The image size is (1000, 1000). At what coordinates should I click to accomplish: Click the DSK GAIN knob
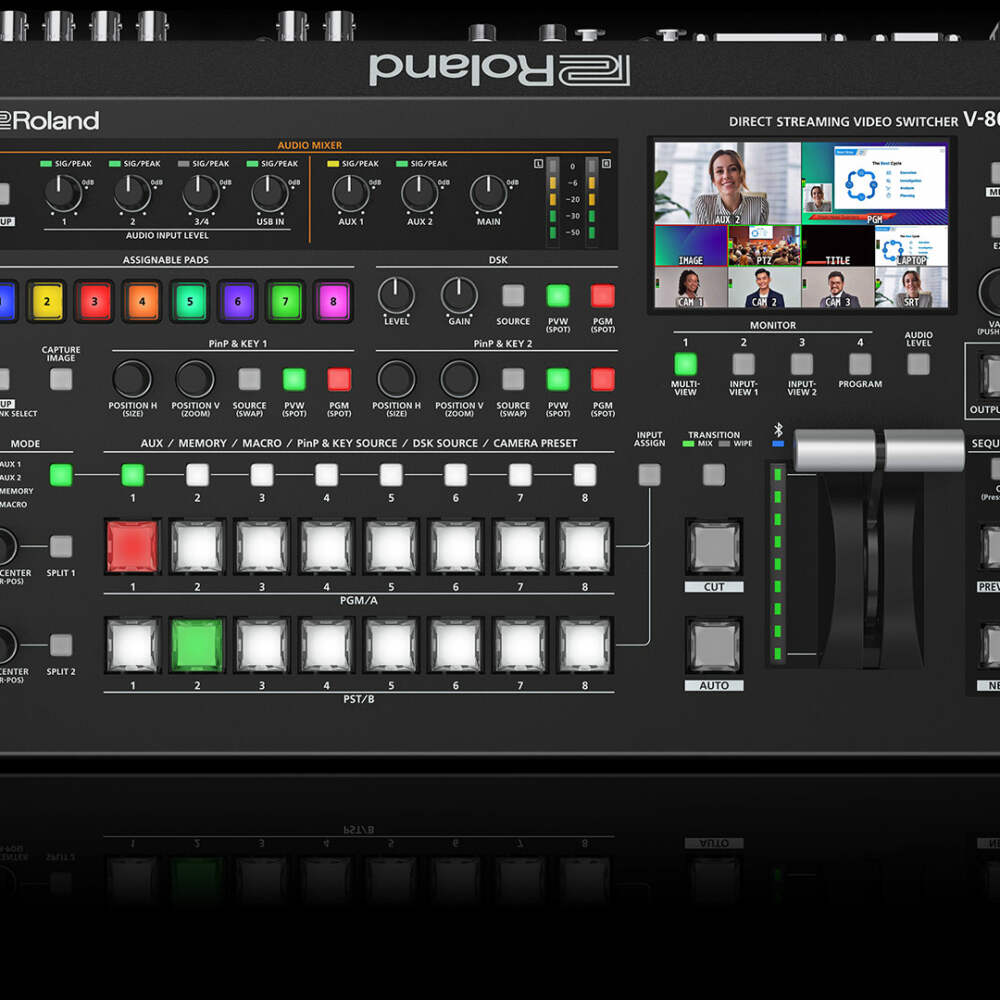click(x=459, y=295)
